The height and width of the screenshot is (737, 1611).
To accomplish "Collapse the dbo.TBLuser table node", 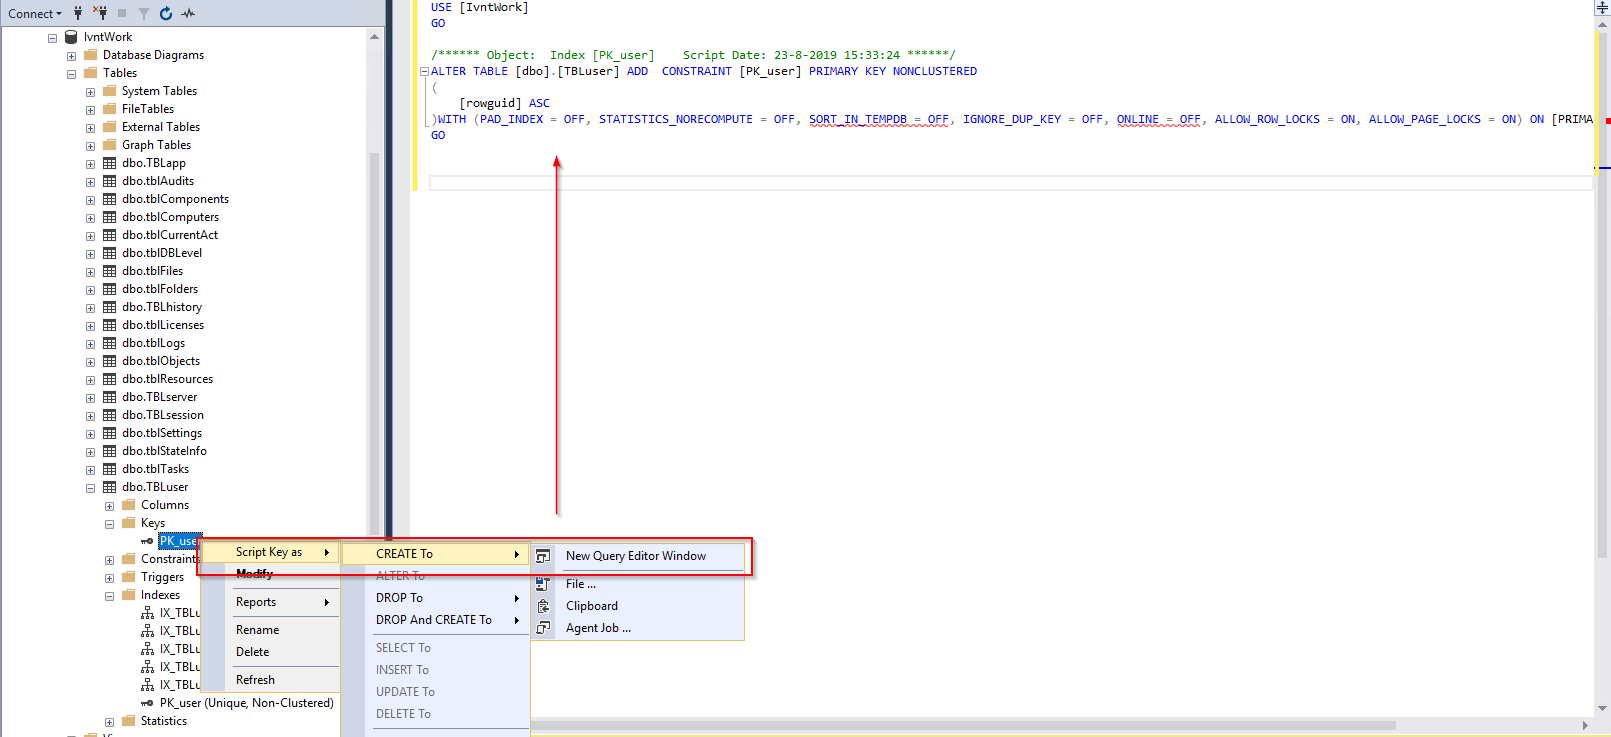I will pos(90,488).
